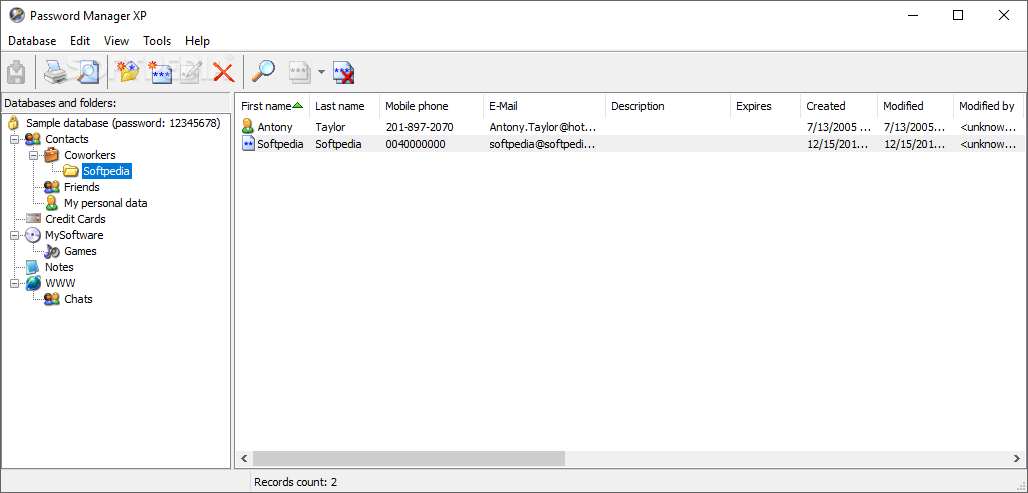This screenshot has height=493, width=1028.
Task: Open the Help menu
Action: [x=197, y=41]
